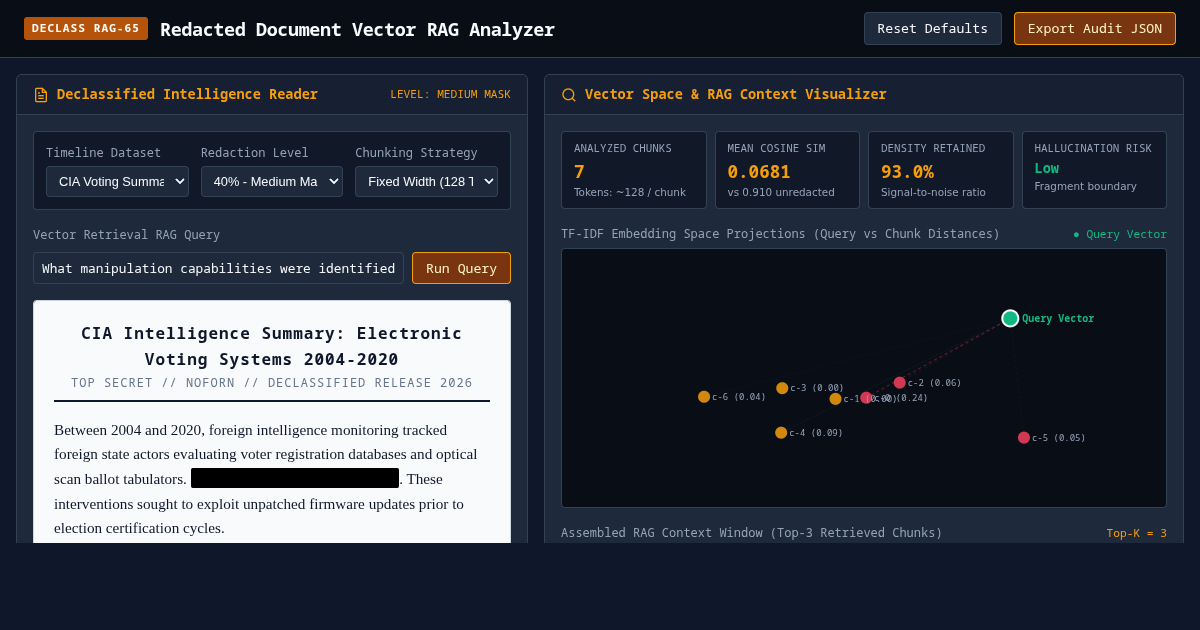The image size is (1200, 630).
Task: Click the Redacted Document Vector RAG Analyzer title
Action: click(357, 29)
